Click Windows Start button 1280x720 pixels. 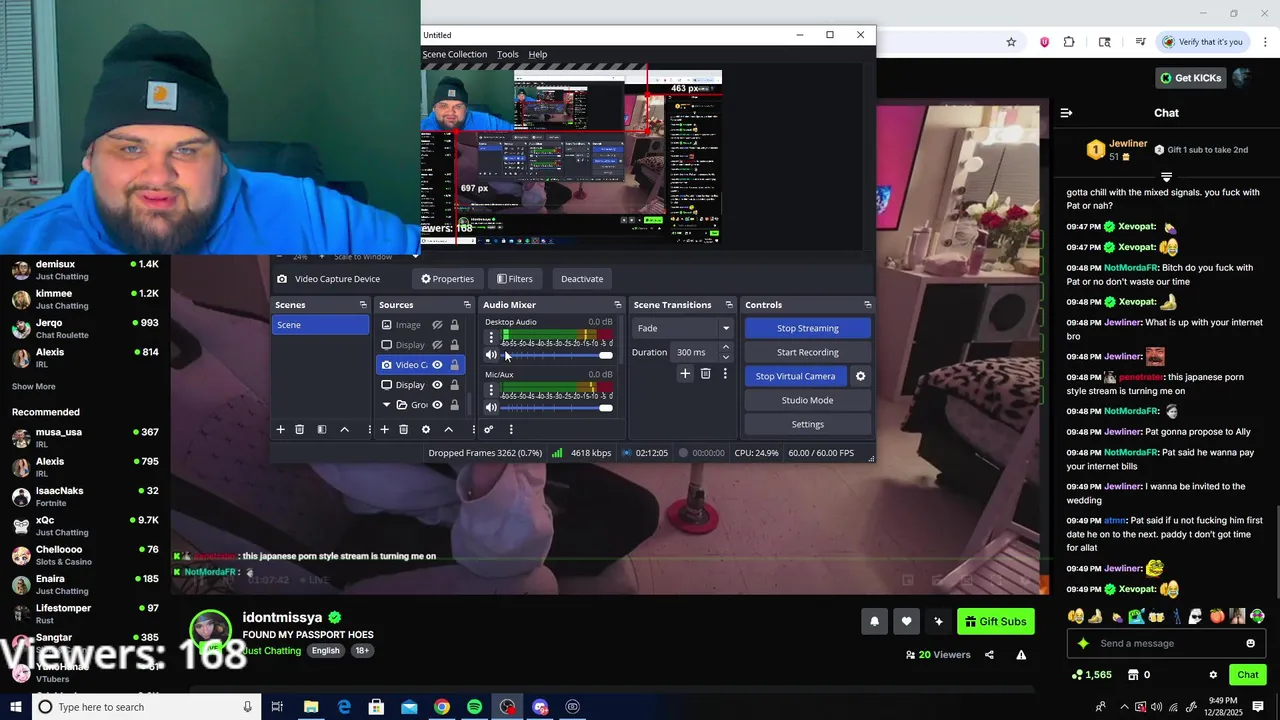pos(16,707)
